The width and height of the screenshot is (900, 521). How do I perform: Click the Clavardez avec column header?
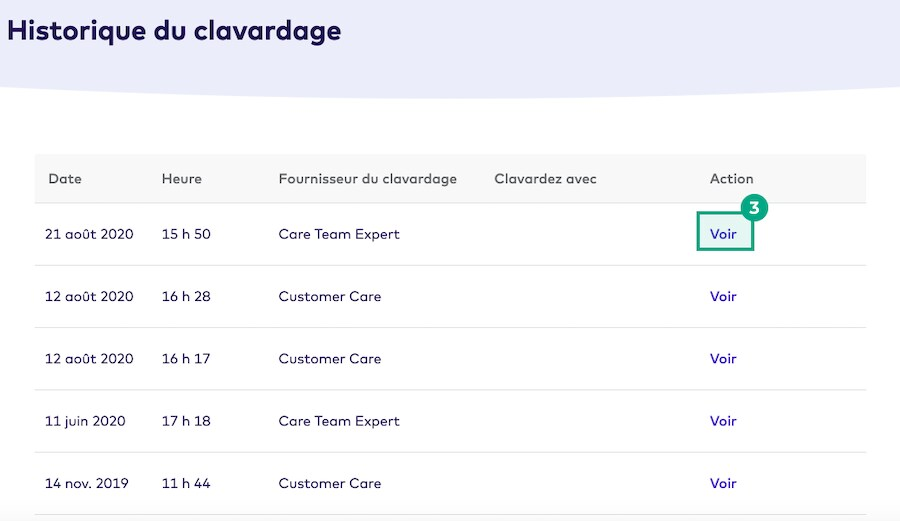(x=545, y=179)
